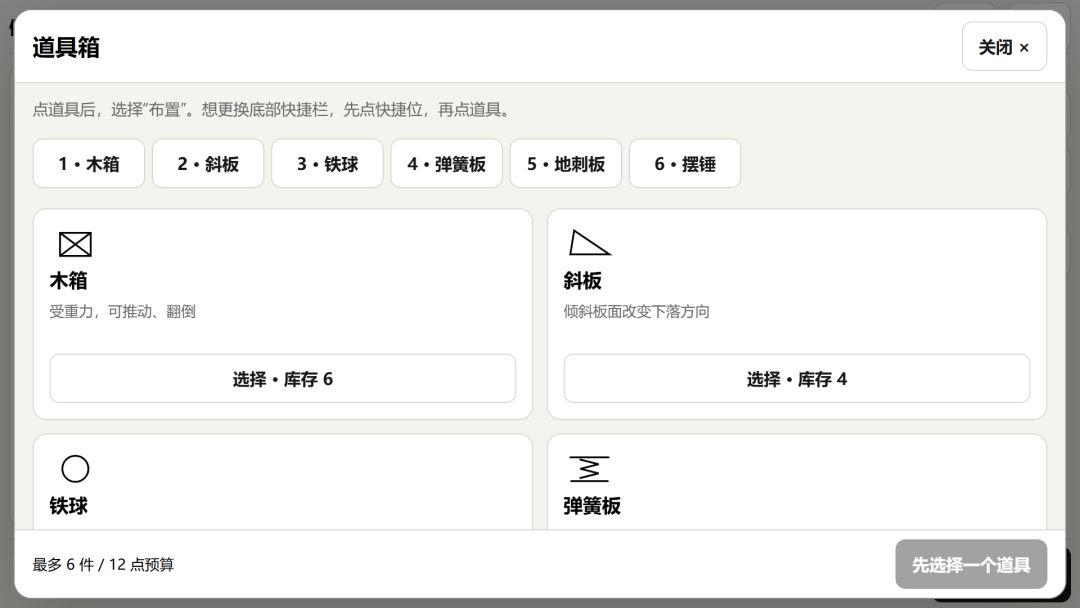Select quick slot 2 · 斜板
This screenshot has width=1080, height=608.
(x=208, y=164)
